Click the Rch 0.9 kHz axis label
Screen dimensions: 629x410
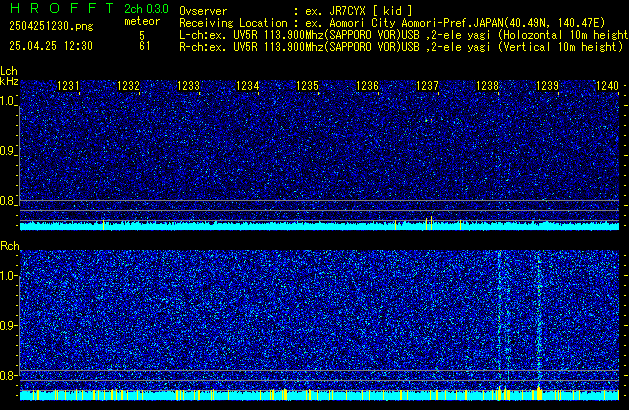pos(7,325)
